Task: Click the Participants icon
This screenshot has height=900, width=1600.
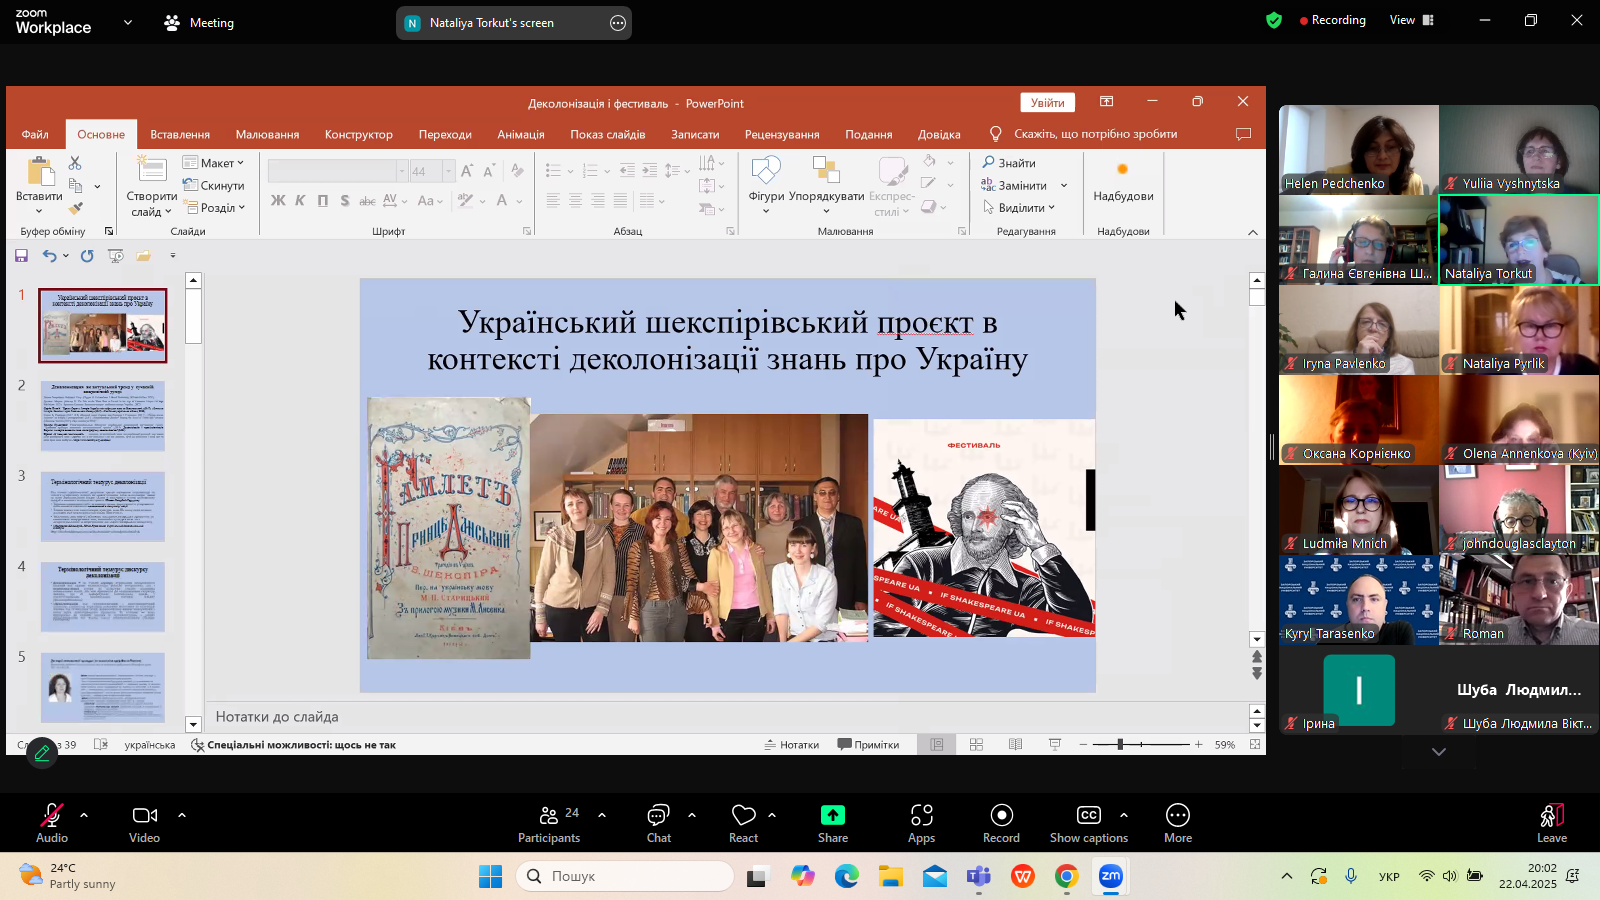Action: 549,816
